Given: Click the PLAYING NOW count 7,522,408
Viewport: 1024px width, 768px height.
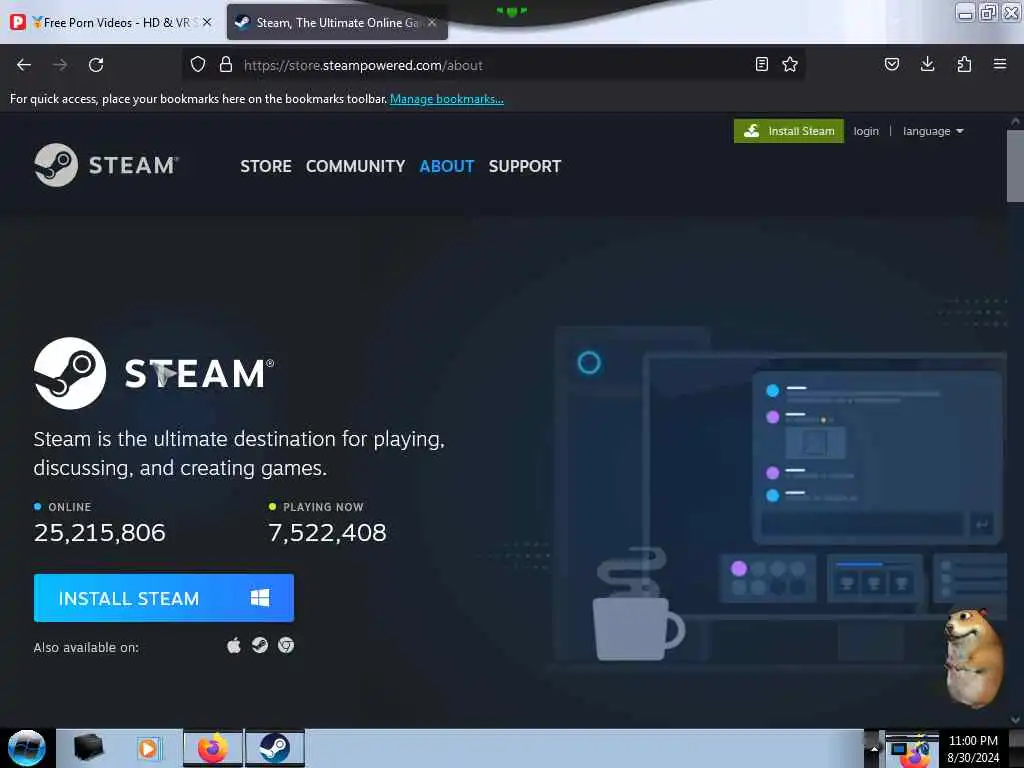Looking at the screenshot, I should (x=328, y=533).
